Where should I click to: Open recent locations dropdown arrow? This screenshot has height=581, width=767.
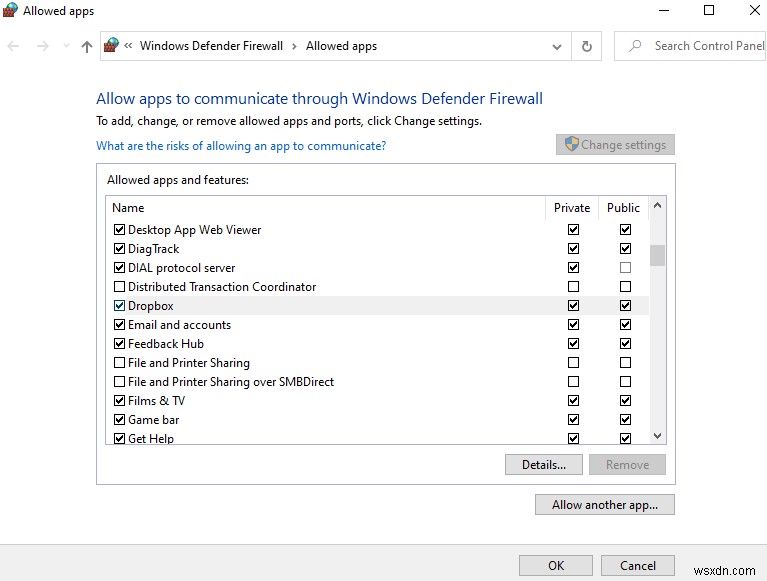click(x=67, y=46)
